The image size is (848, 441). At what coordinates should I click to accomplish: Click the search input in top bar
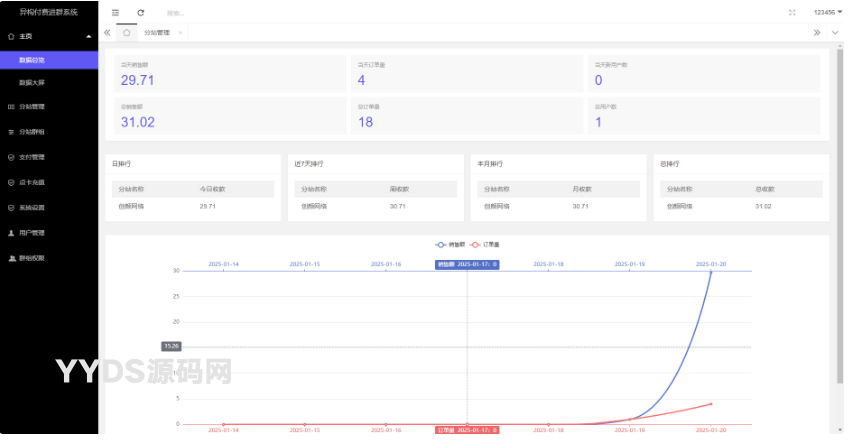point(200,13)
